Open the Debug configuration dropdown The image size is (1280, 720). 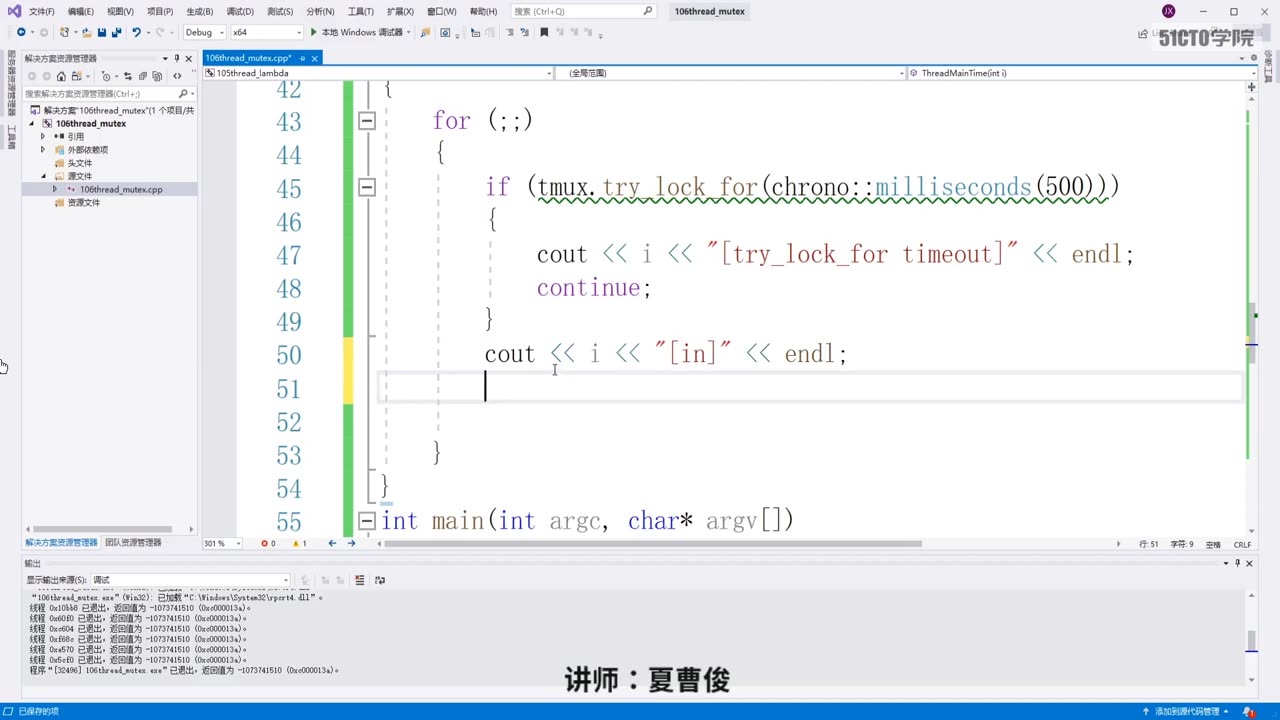click(203, 32)
